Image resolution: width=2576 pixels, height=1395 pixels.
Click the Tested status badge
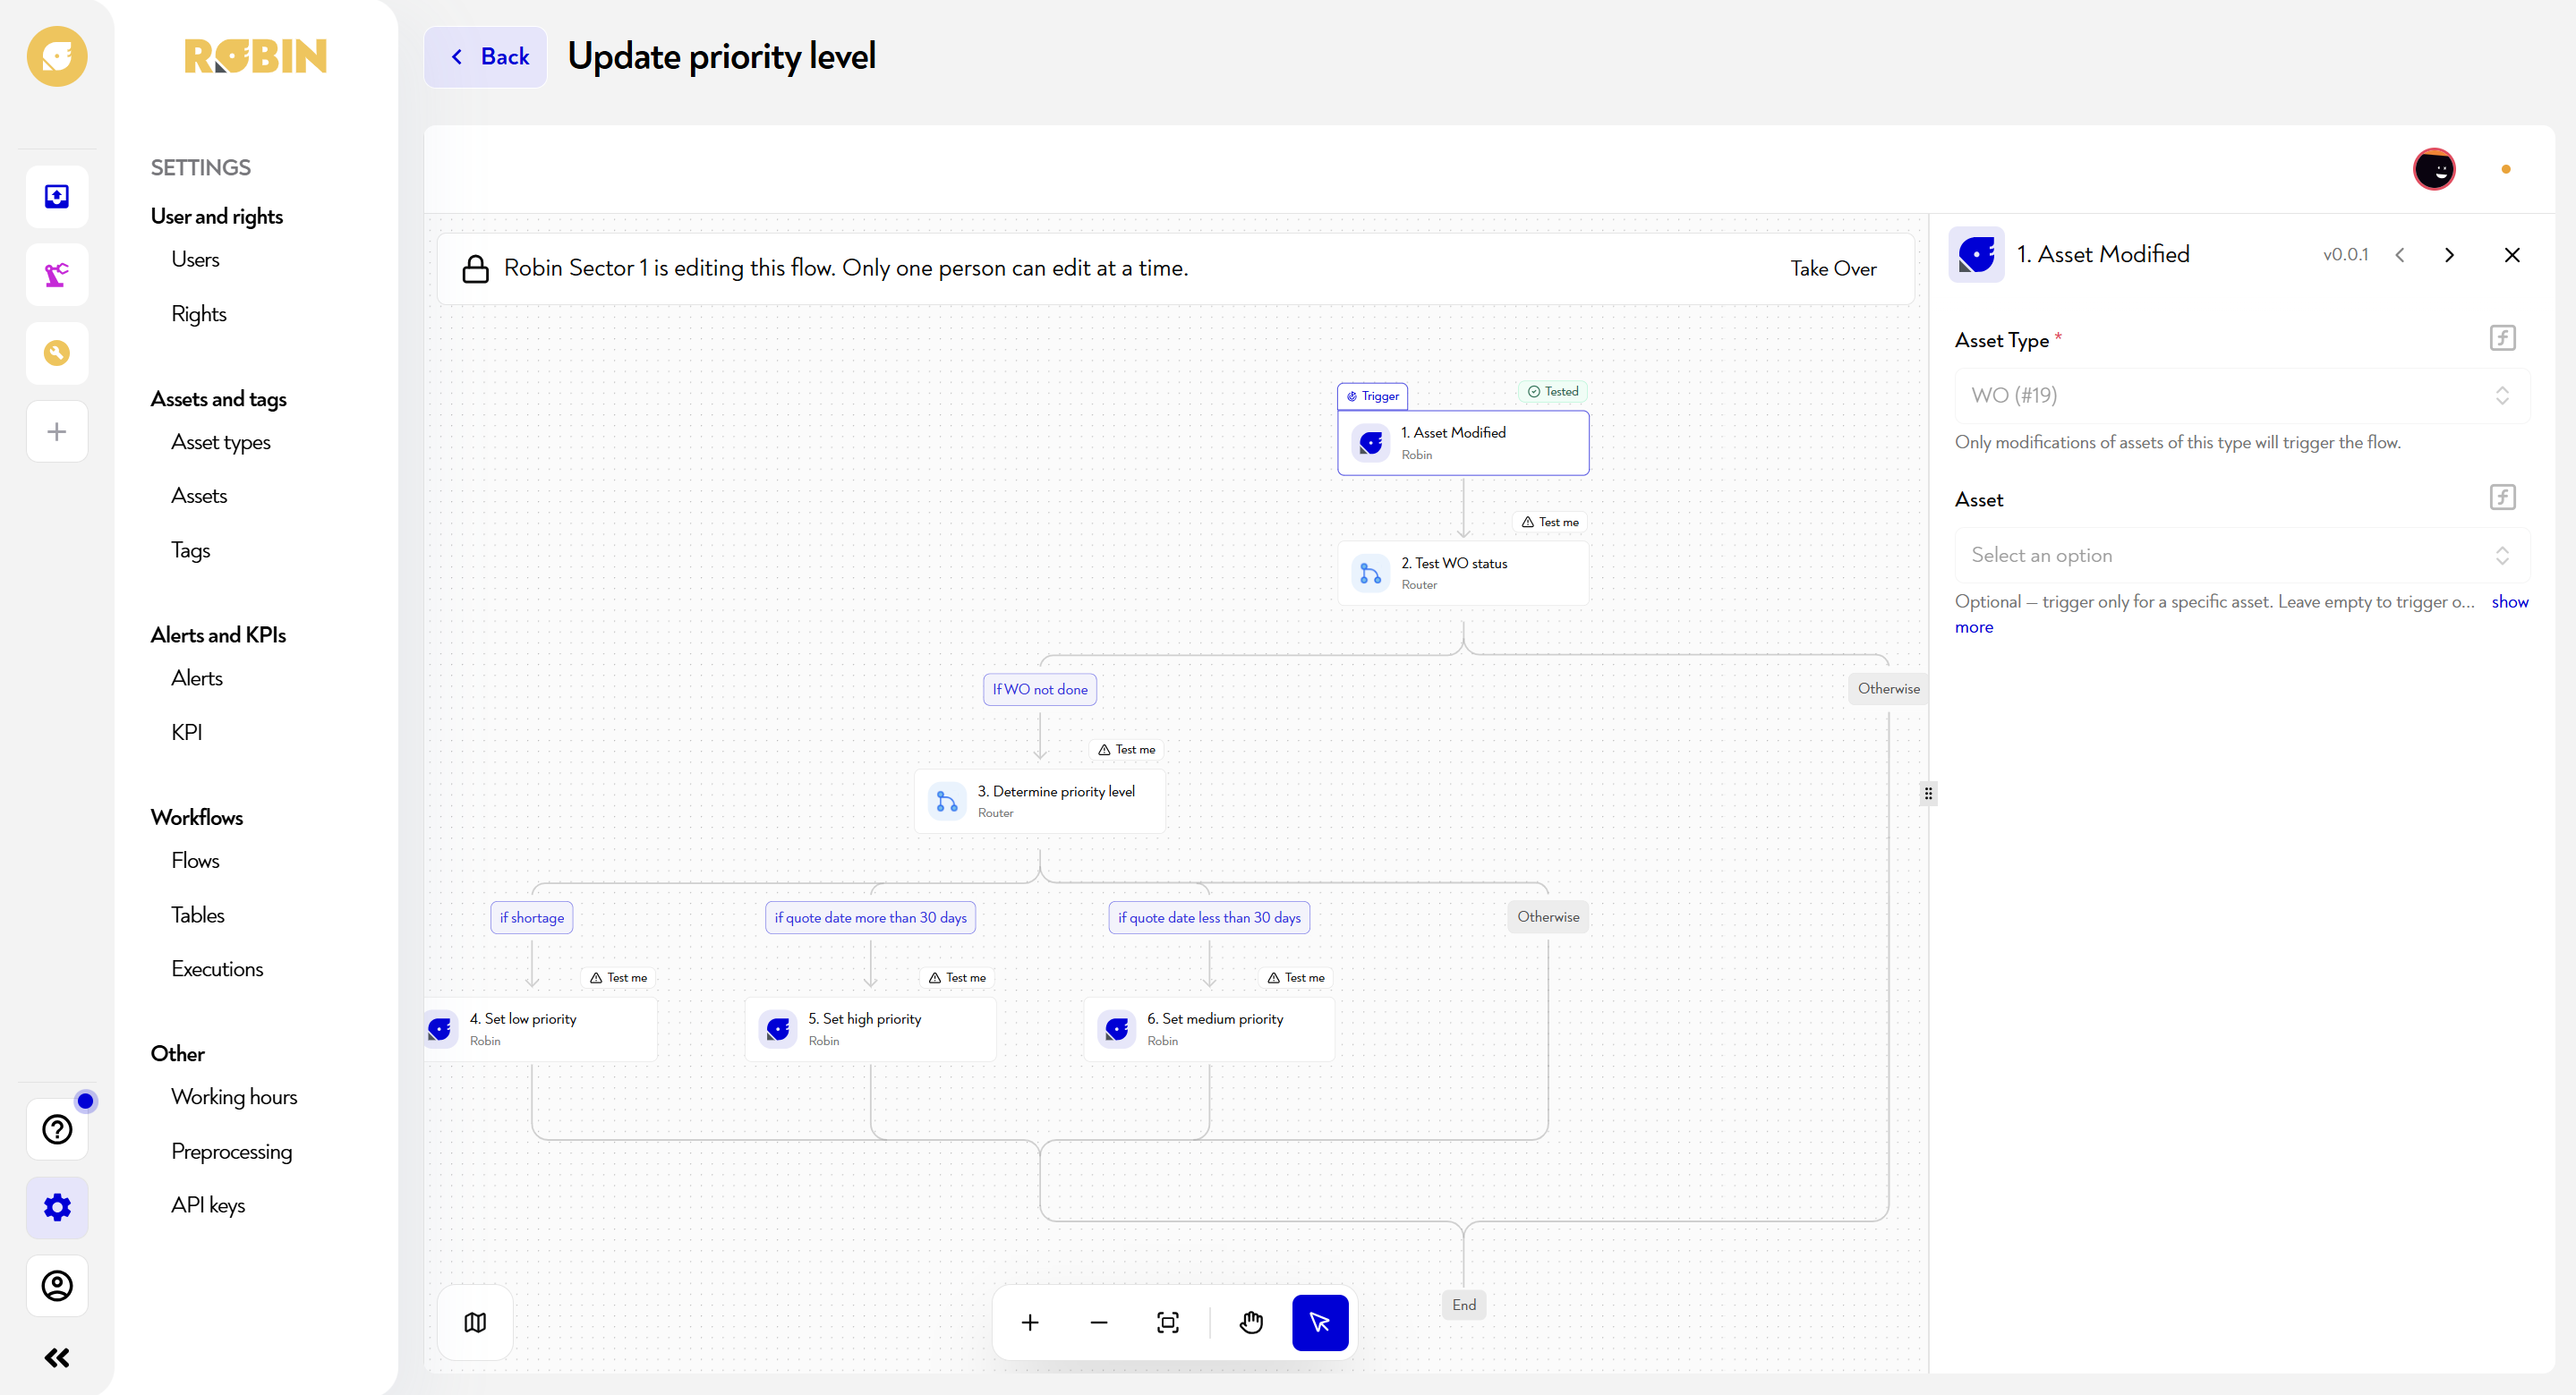coord(1553,392)
